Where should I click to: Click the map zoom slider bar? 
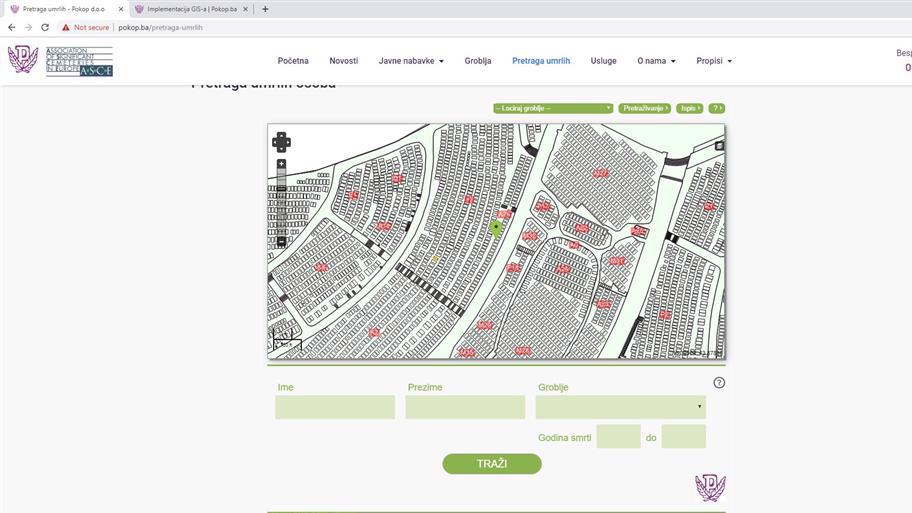pos(282,202)
